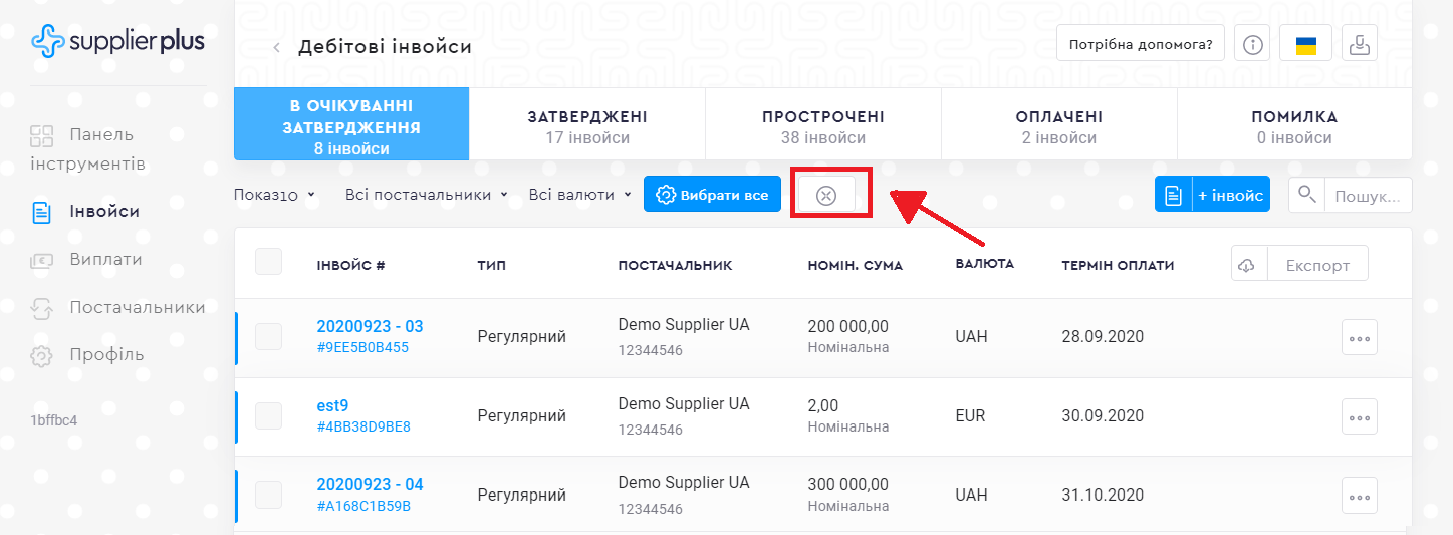Viewport: 1453px width, 535px height.
Task: Click the search magnifier icon
Action: pos(1306,194)
